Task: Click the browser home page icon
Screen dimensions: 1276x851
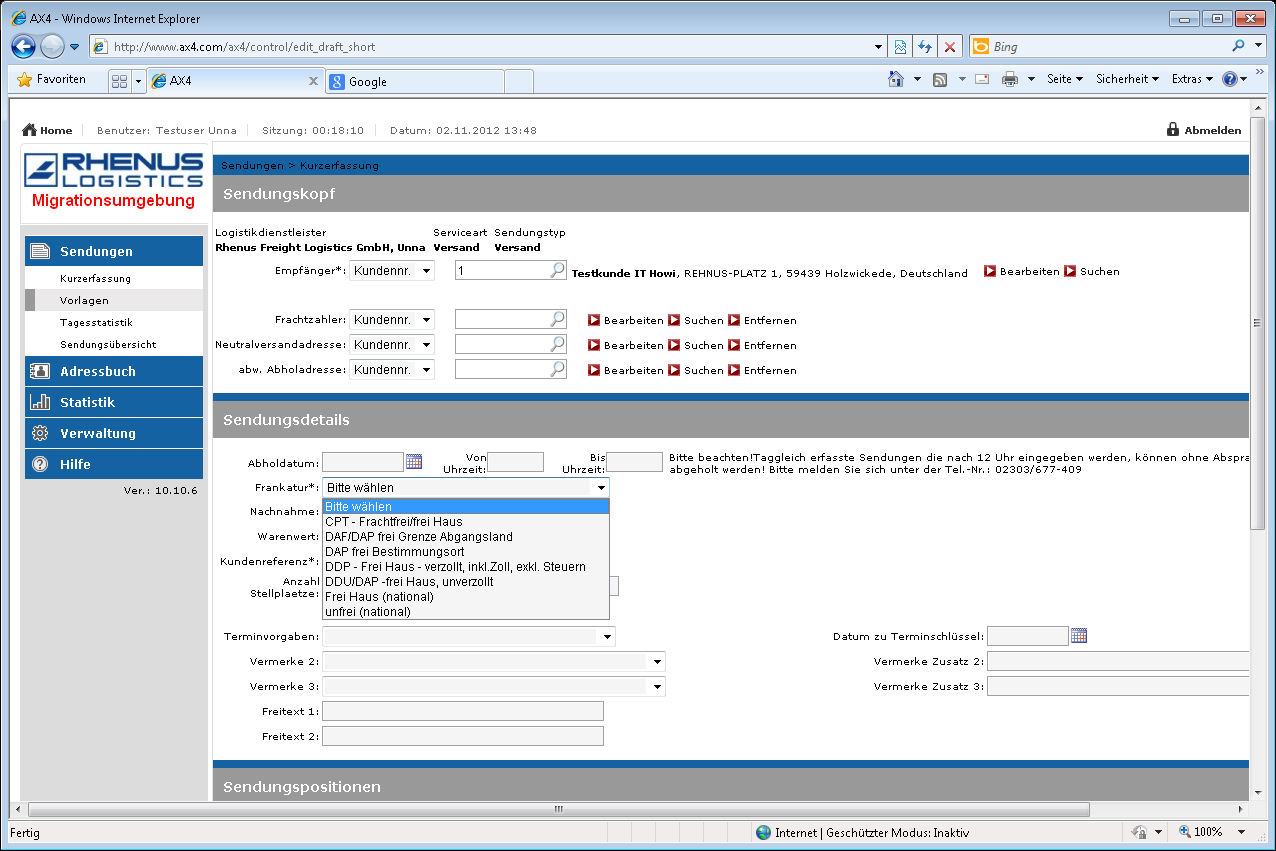Action: pyautogui.click(x=897, y=79)
